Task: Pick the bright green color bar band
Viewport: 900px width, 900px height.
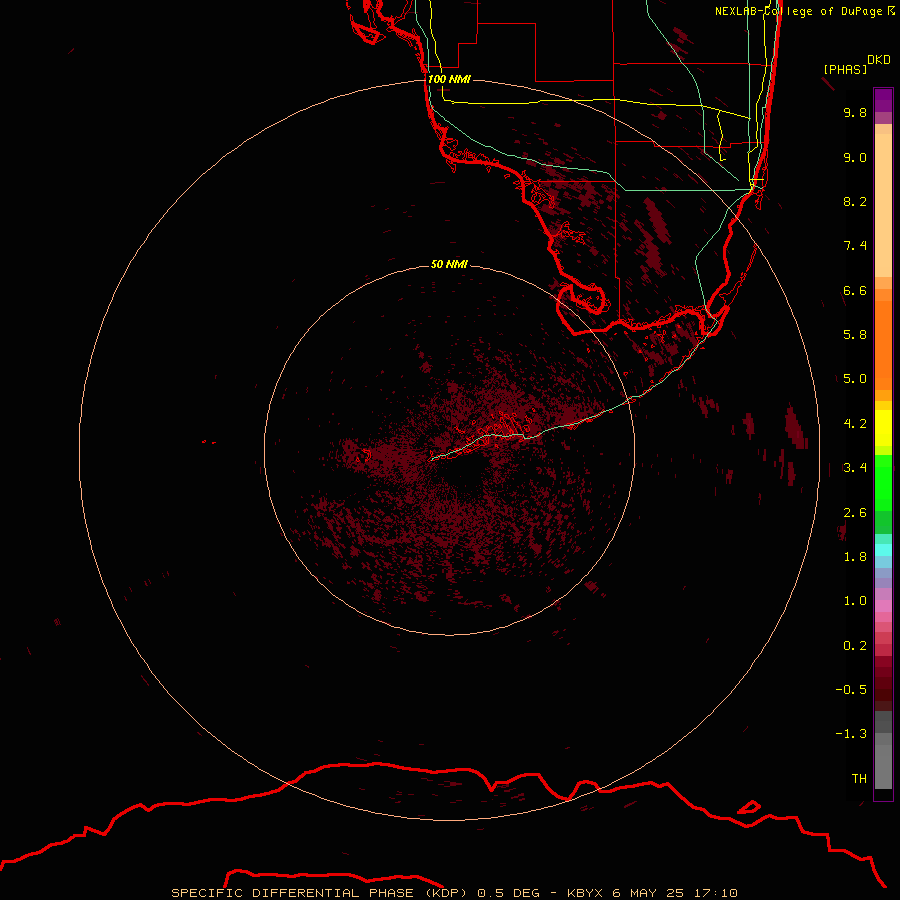Action: (883, 483)
